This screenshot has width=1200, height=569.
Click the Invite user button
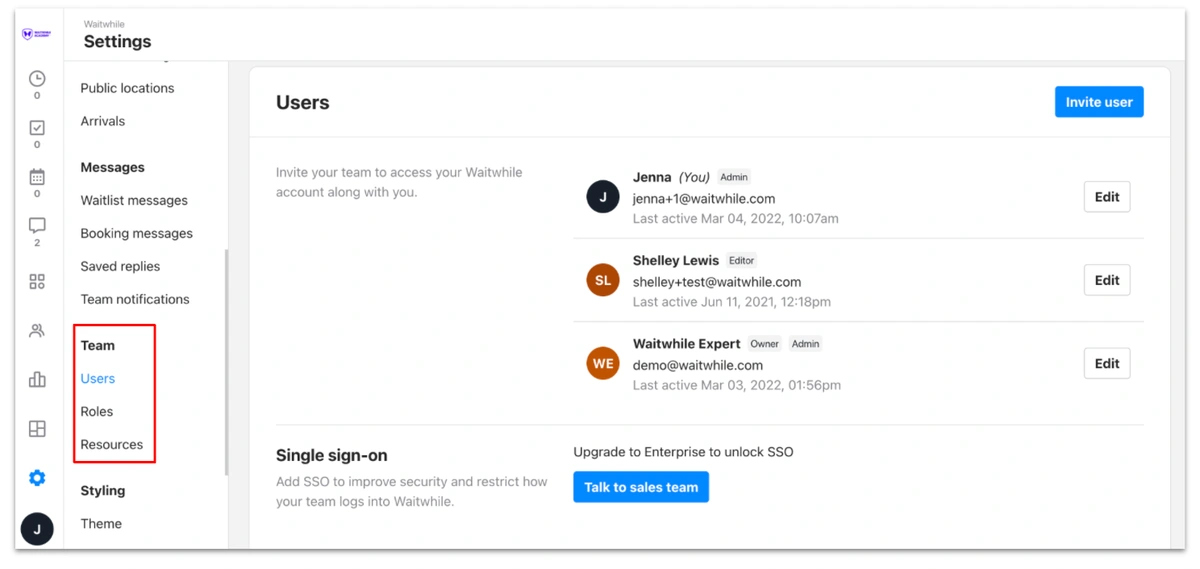[x=1099, y=102]
